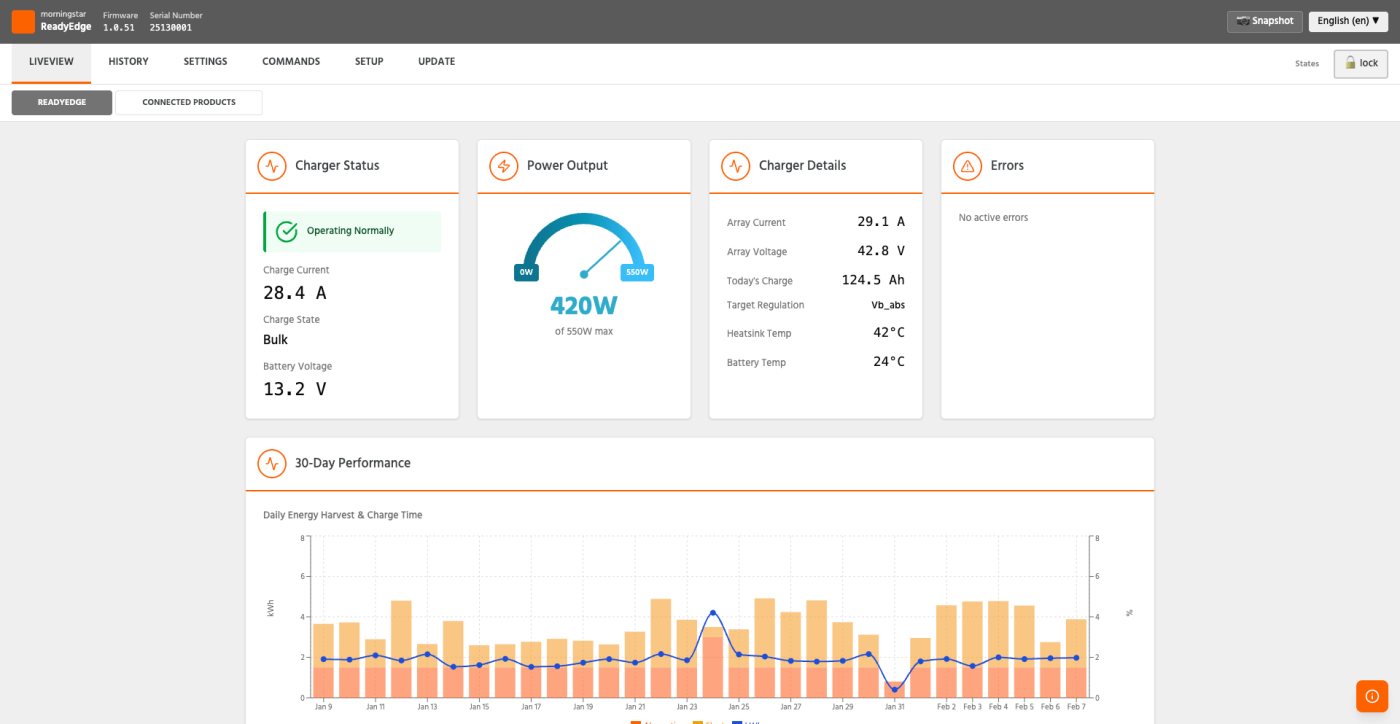Navigate to the SETUP tab
Viewport: 1400px width, 724px height.
pos(369,62)
